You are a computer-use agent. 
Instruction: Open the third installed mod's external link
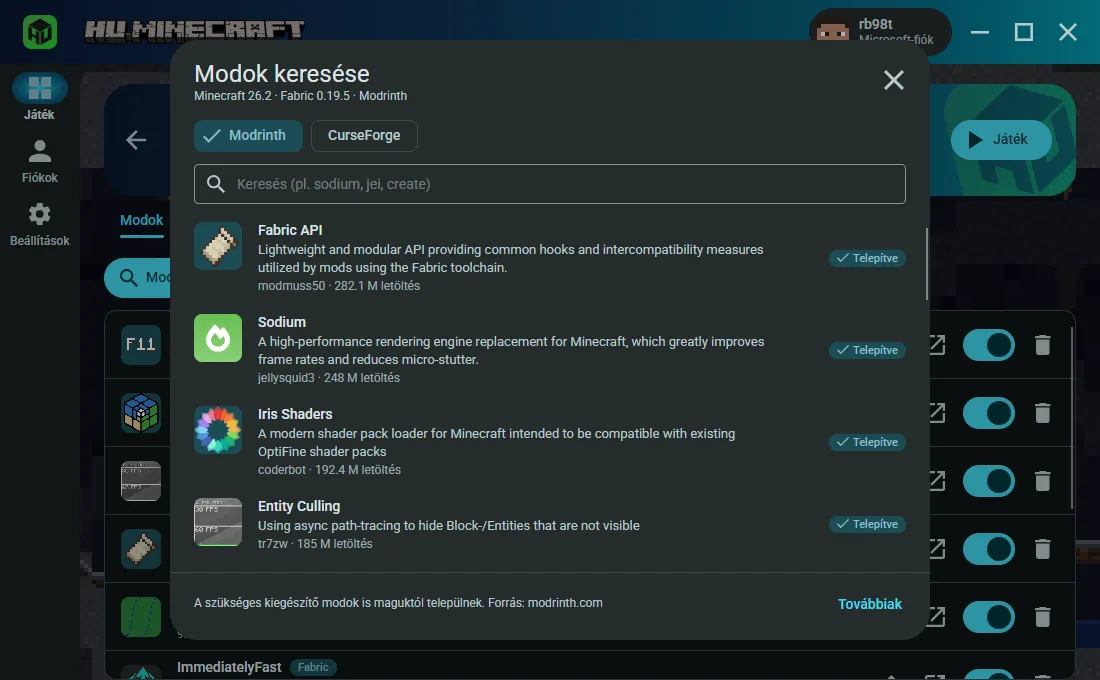pos(938,481)
